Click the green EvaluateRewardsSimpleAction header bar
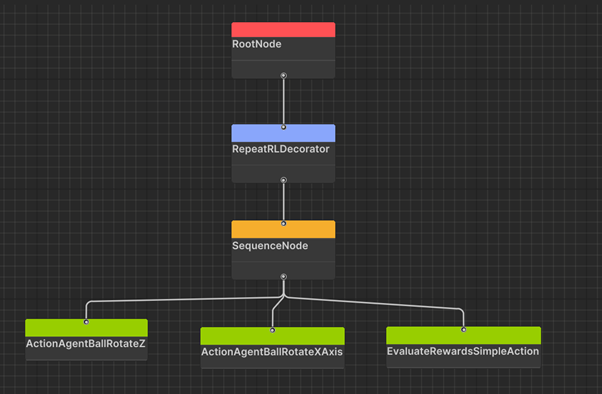 pyautogui.click(x=463, y=335)
